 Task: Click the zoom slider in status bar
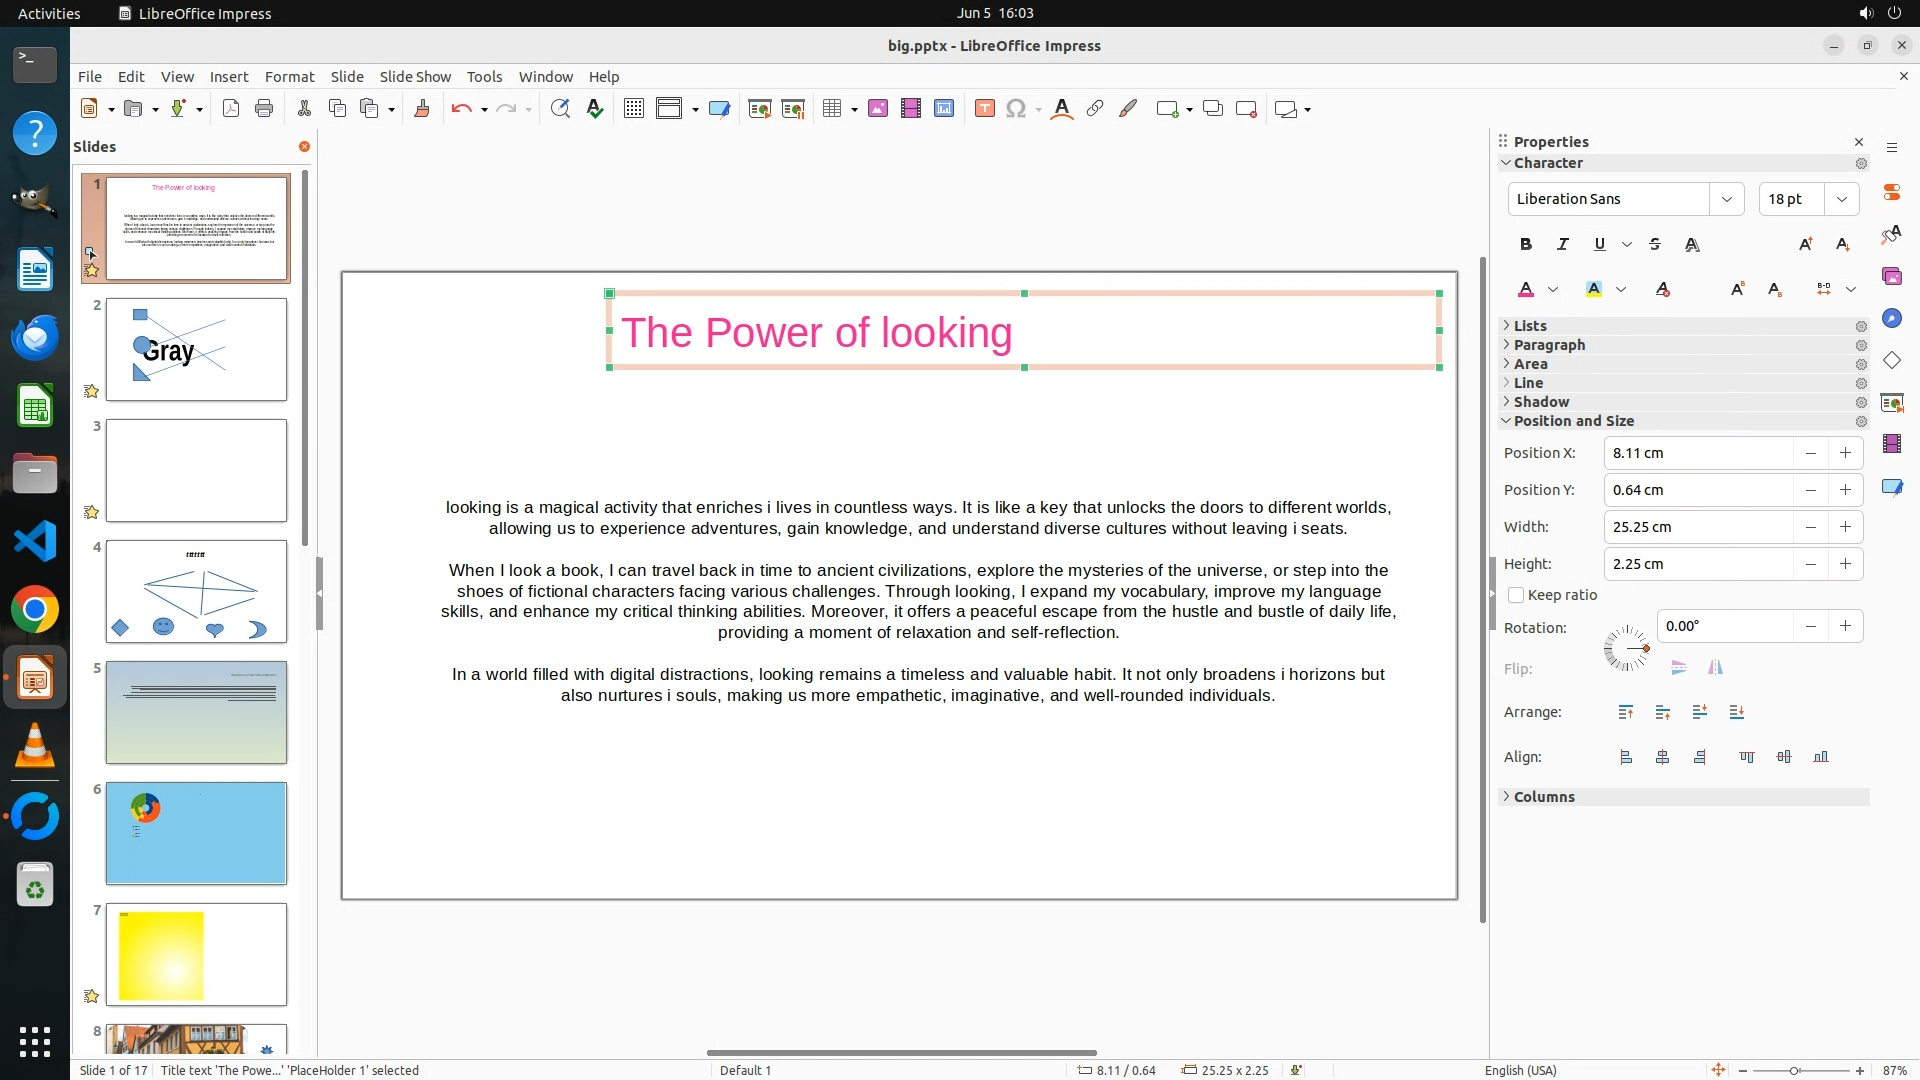click(1795, 1070)
